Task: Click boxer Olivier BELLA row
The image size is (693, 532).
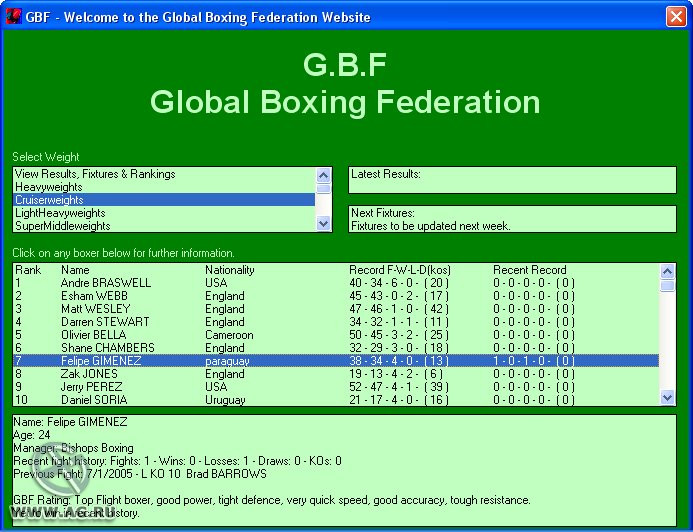Action: (336, 335)
